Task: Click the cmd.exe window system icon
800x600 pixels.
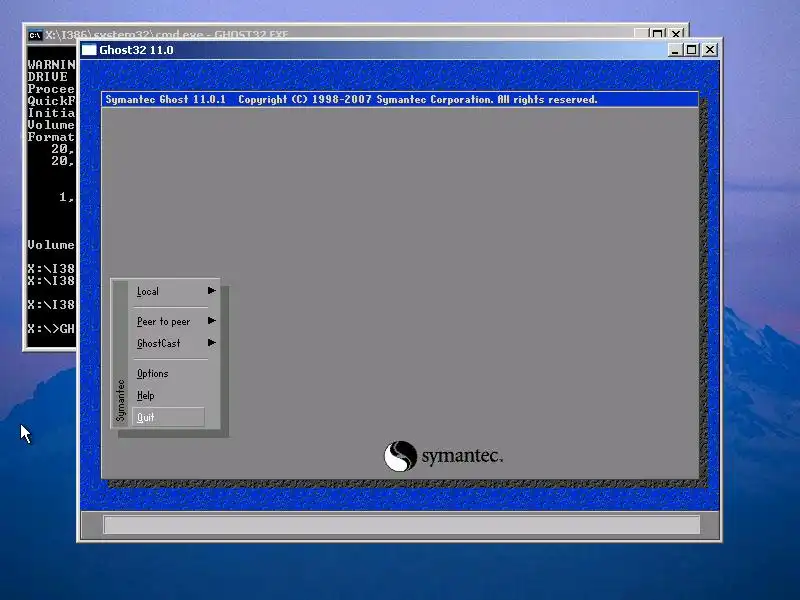Action: tap(35, 35)
